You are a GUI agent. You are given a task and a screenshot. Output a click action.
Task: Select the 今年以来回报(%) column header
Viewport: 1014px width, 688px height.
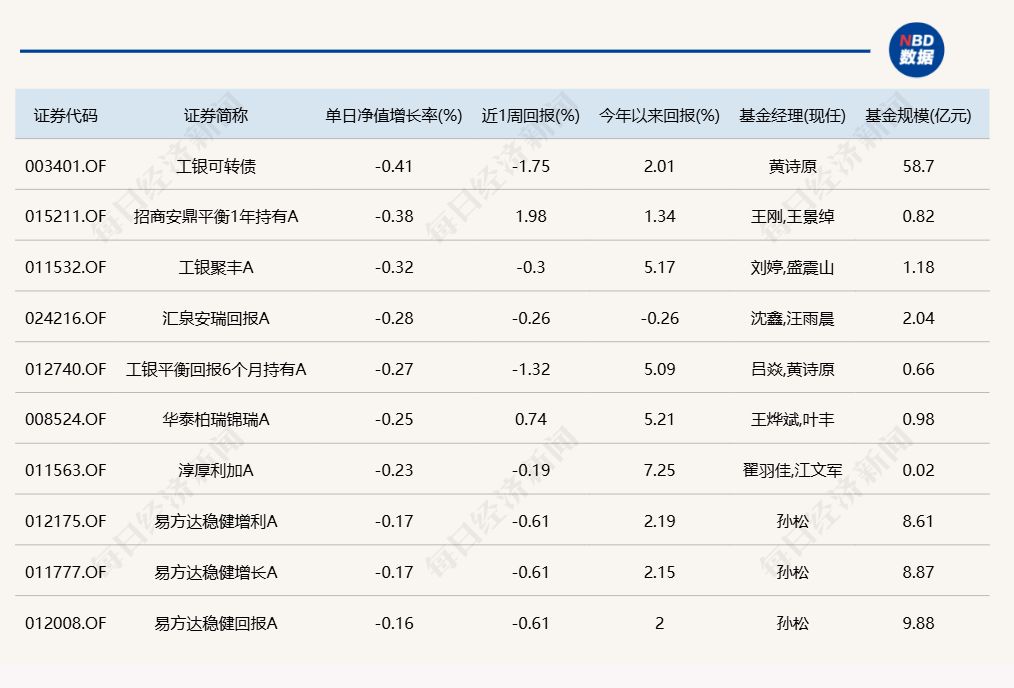coord(660,116)
